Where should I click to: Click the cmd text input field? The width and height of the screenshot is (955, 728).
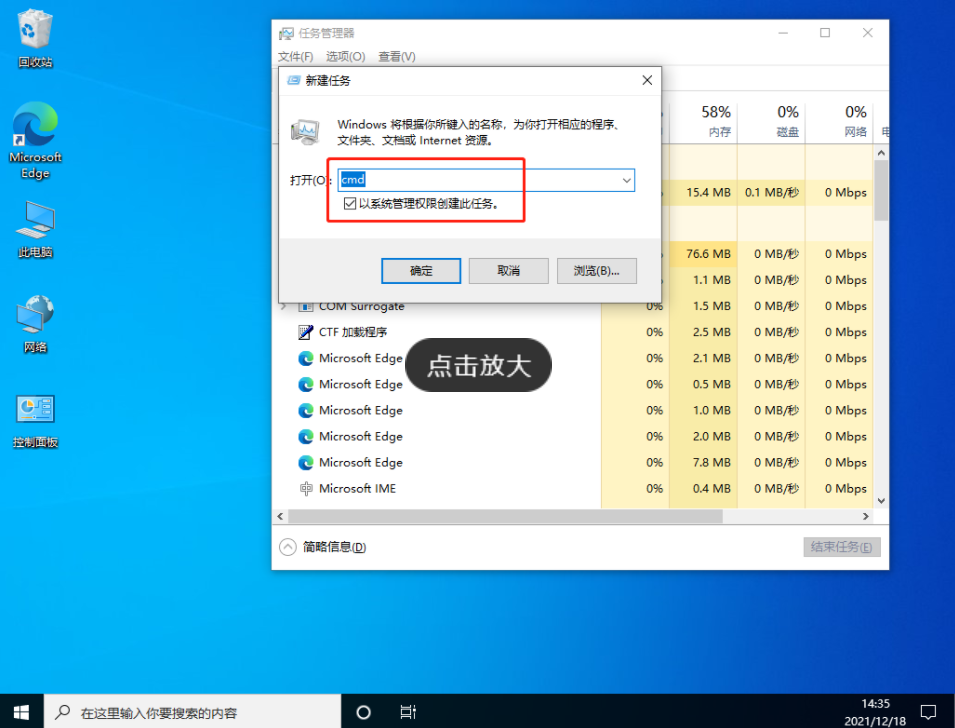click(x=480, y=180)
